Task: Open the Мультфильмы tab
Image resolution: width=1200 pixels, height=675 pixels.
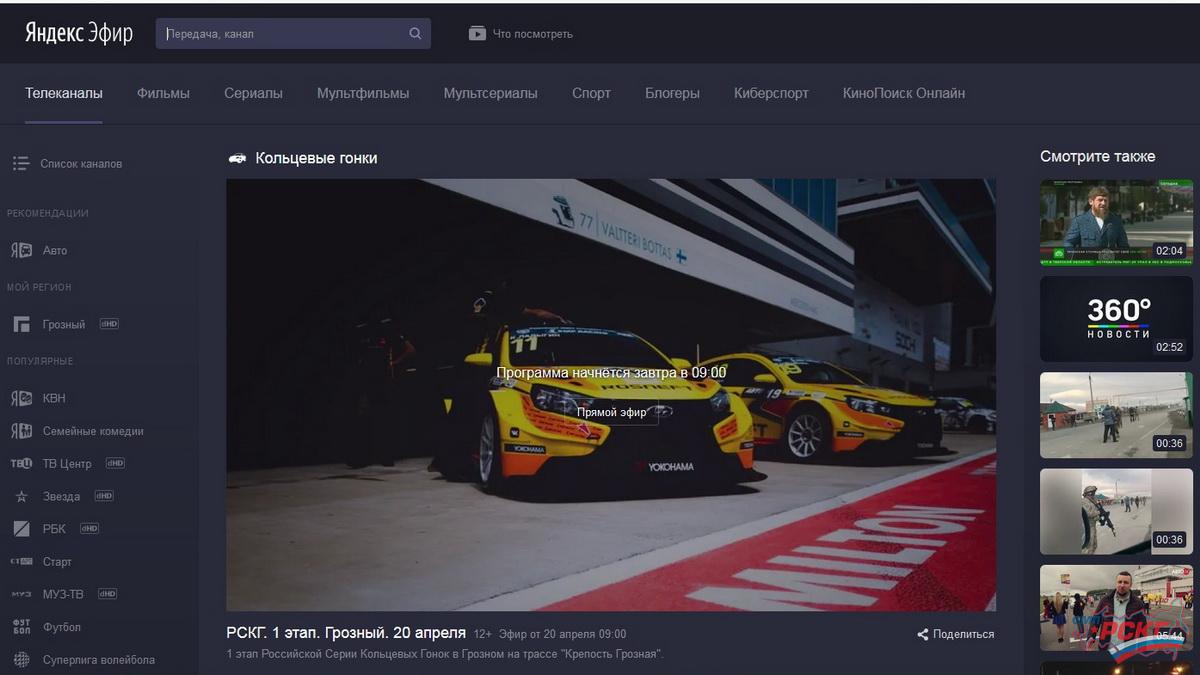Action: 363,93
